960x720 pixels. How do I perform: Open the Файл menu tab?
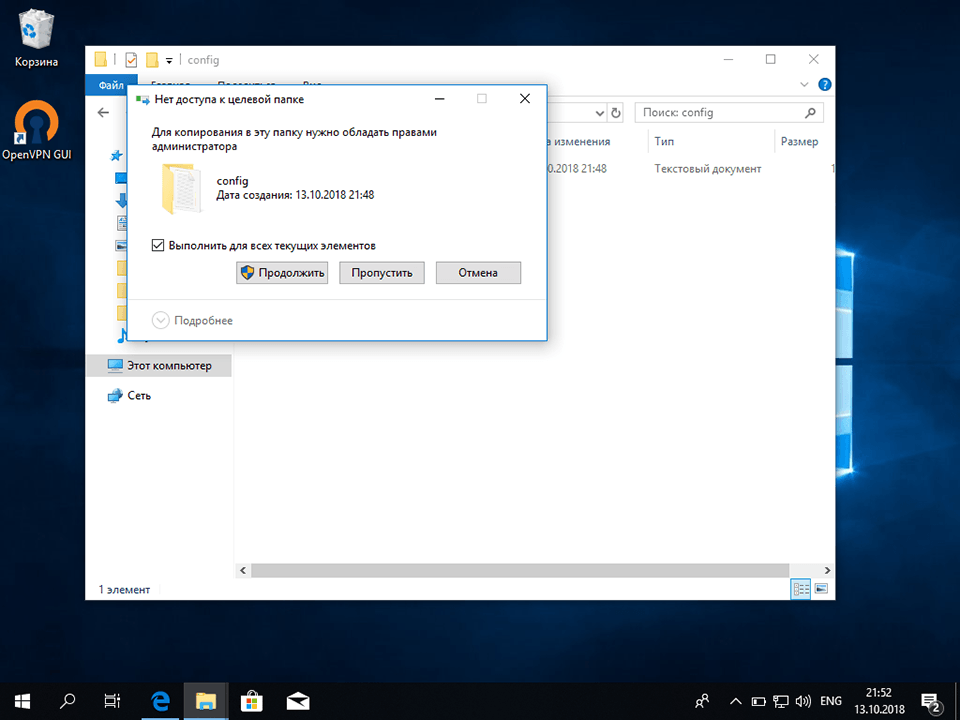pos(111,84)
